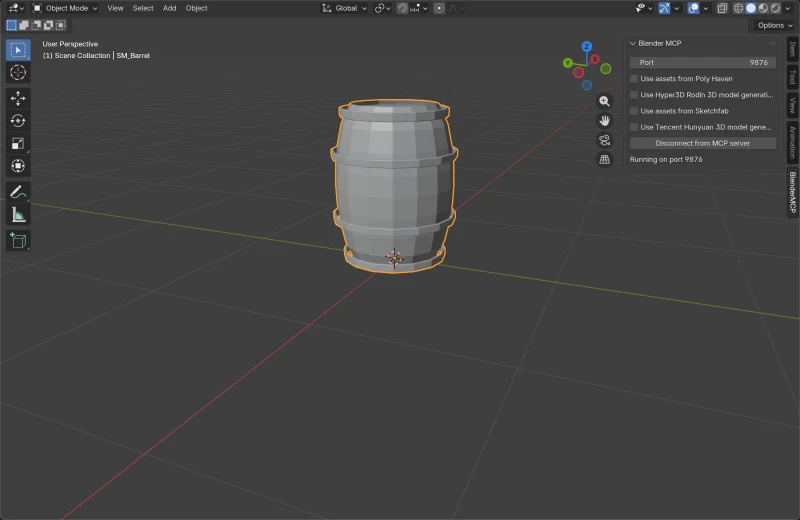Click the Running on port 9876 text
The width and height of the screenshot is (800, 520).
click(666, 159)
